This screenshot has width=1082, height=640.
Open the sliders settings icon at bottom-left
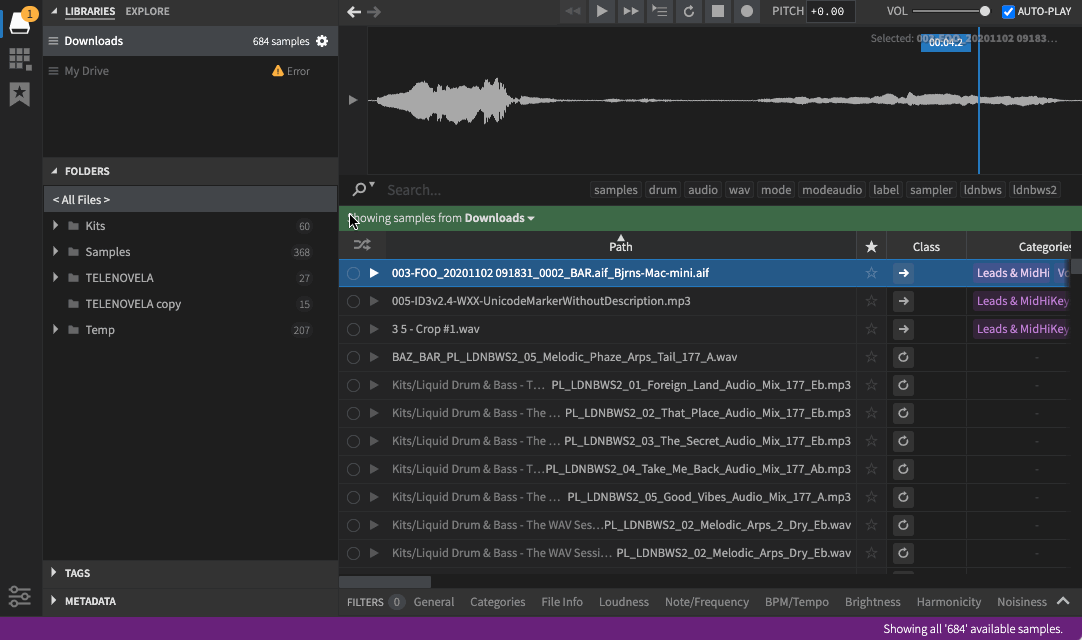click(x=19, y=596)
